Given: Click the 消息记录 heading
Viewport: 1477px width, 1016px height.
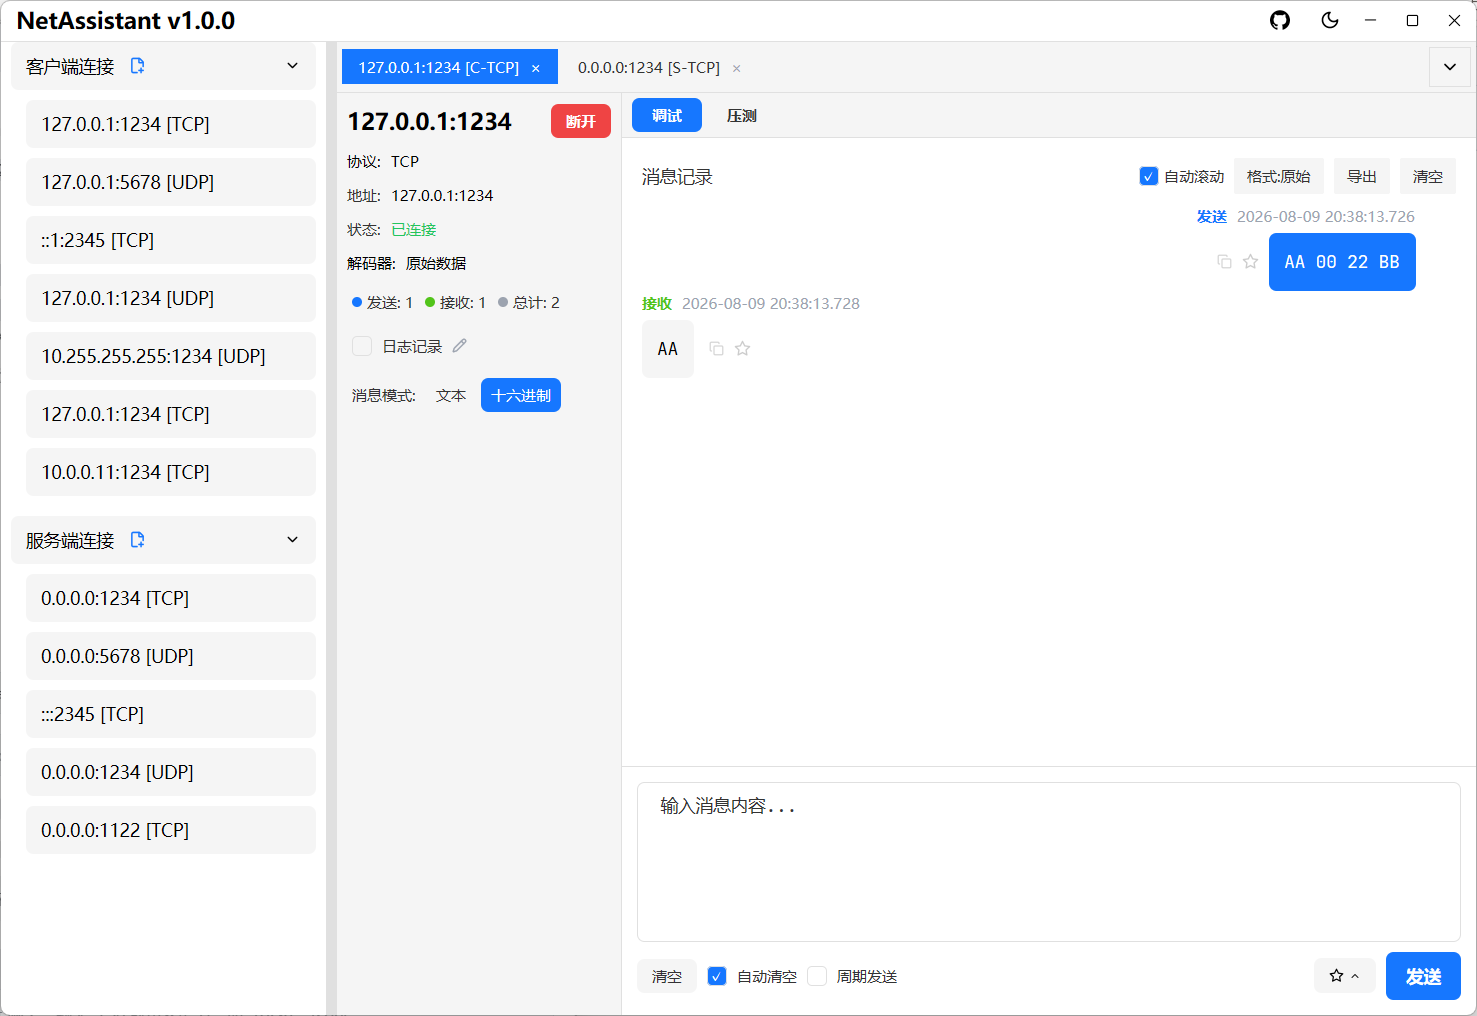Looking at the screenshot, I should pos(677,177).
